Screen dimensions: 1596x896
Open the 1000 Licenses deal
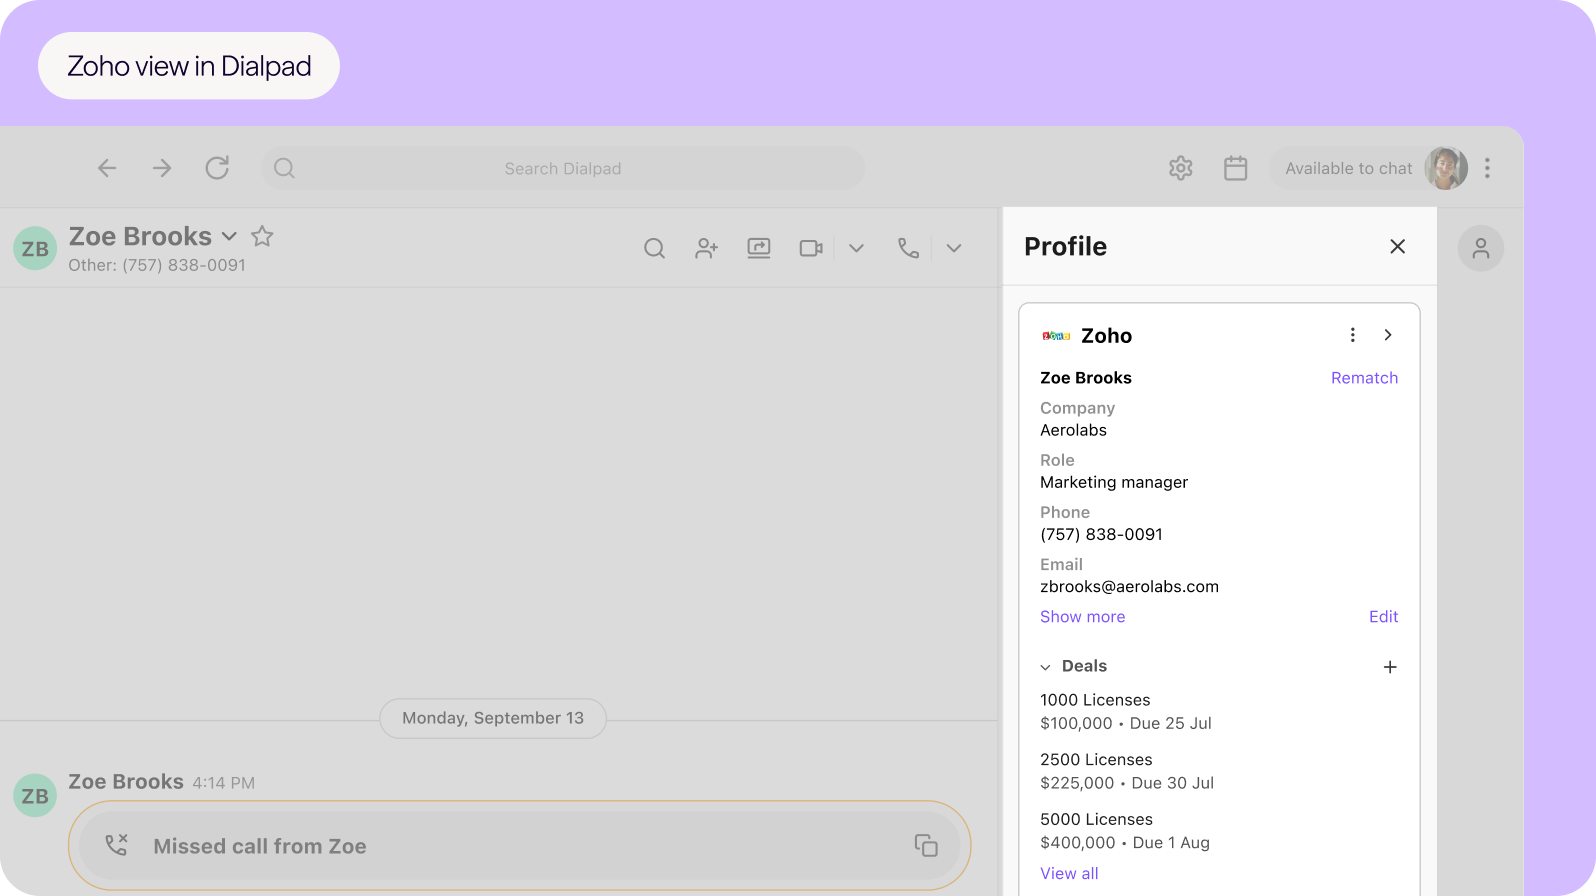[x=1095, y=700]
